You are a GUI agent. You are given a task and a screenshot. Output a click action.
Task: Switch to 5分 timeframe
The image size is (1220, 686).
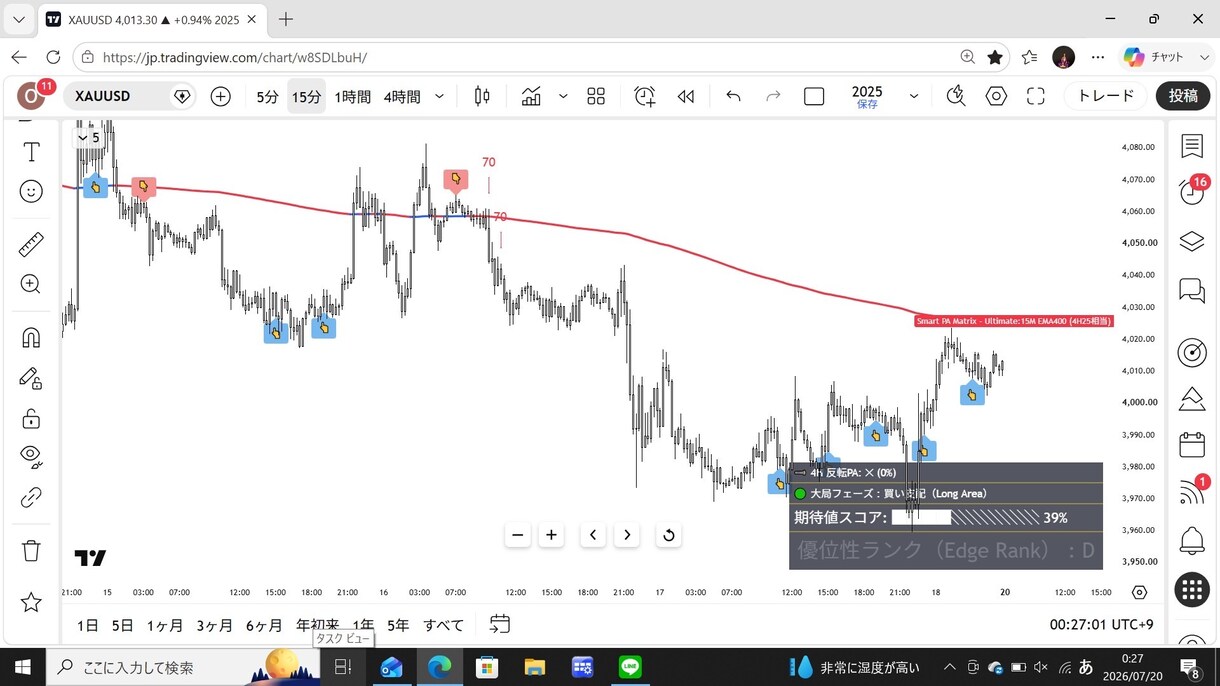pos(267,96)
